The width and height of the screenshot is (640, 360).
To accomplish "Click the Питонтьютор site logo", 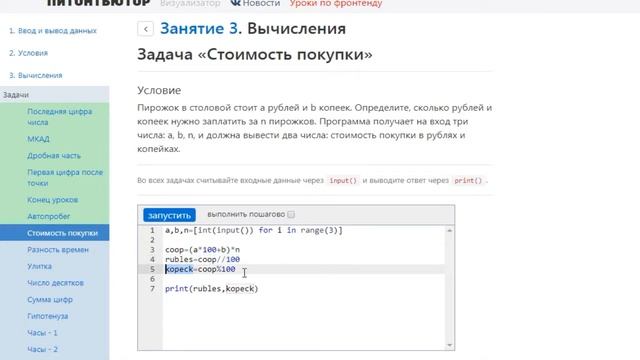I will pos(99,3).
